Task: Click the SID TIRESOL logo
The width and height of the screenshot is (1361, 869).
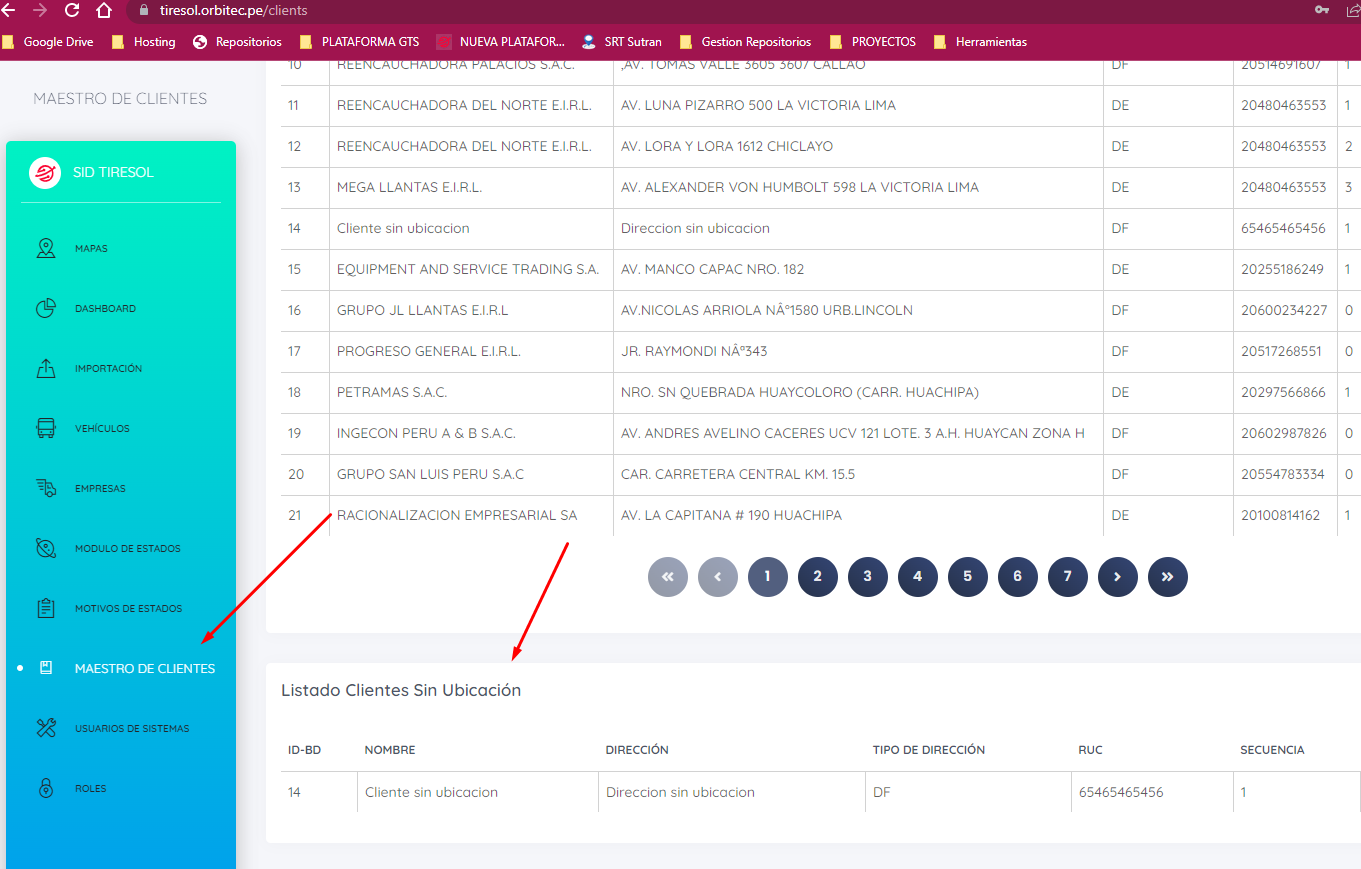Action: (45, 173)
